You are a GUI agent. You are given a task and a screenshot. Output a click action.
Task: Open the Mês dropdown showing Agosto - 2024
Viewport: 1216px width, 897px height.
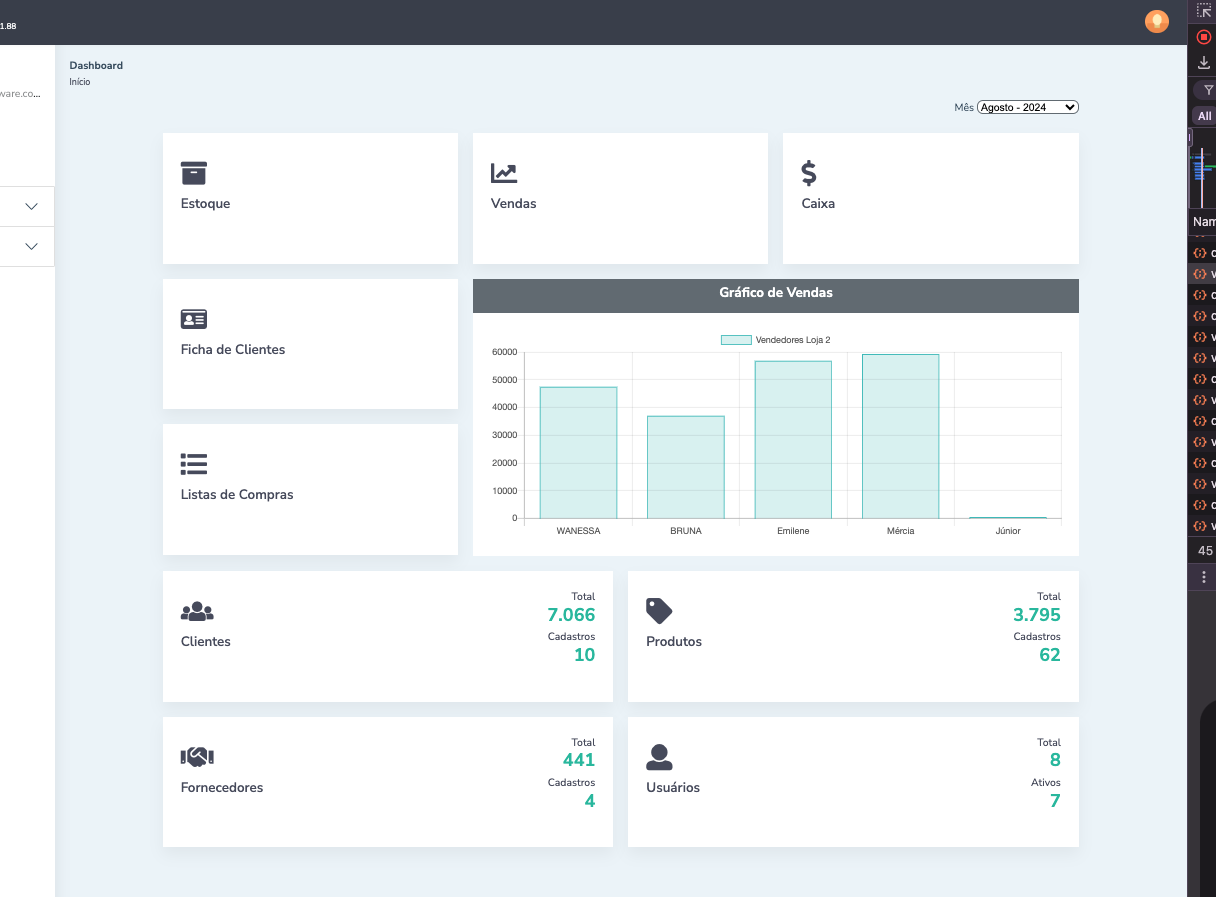coord(1027,107)
